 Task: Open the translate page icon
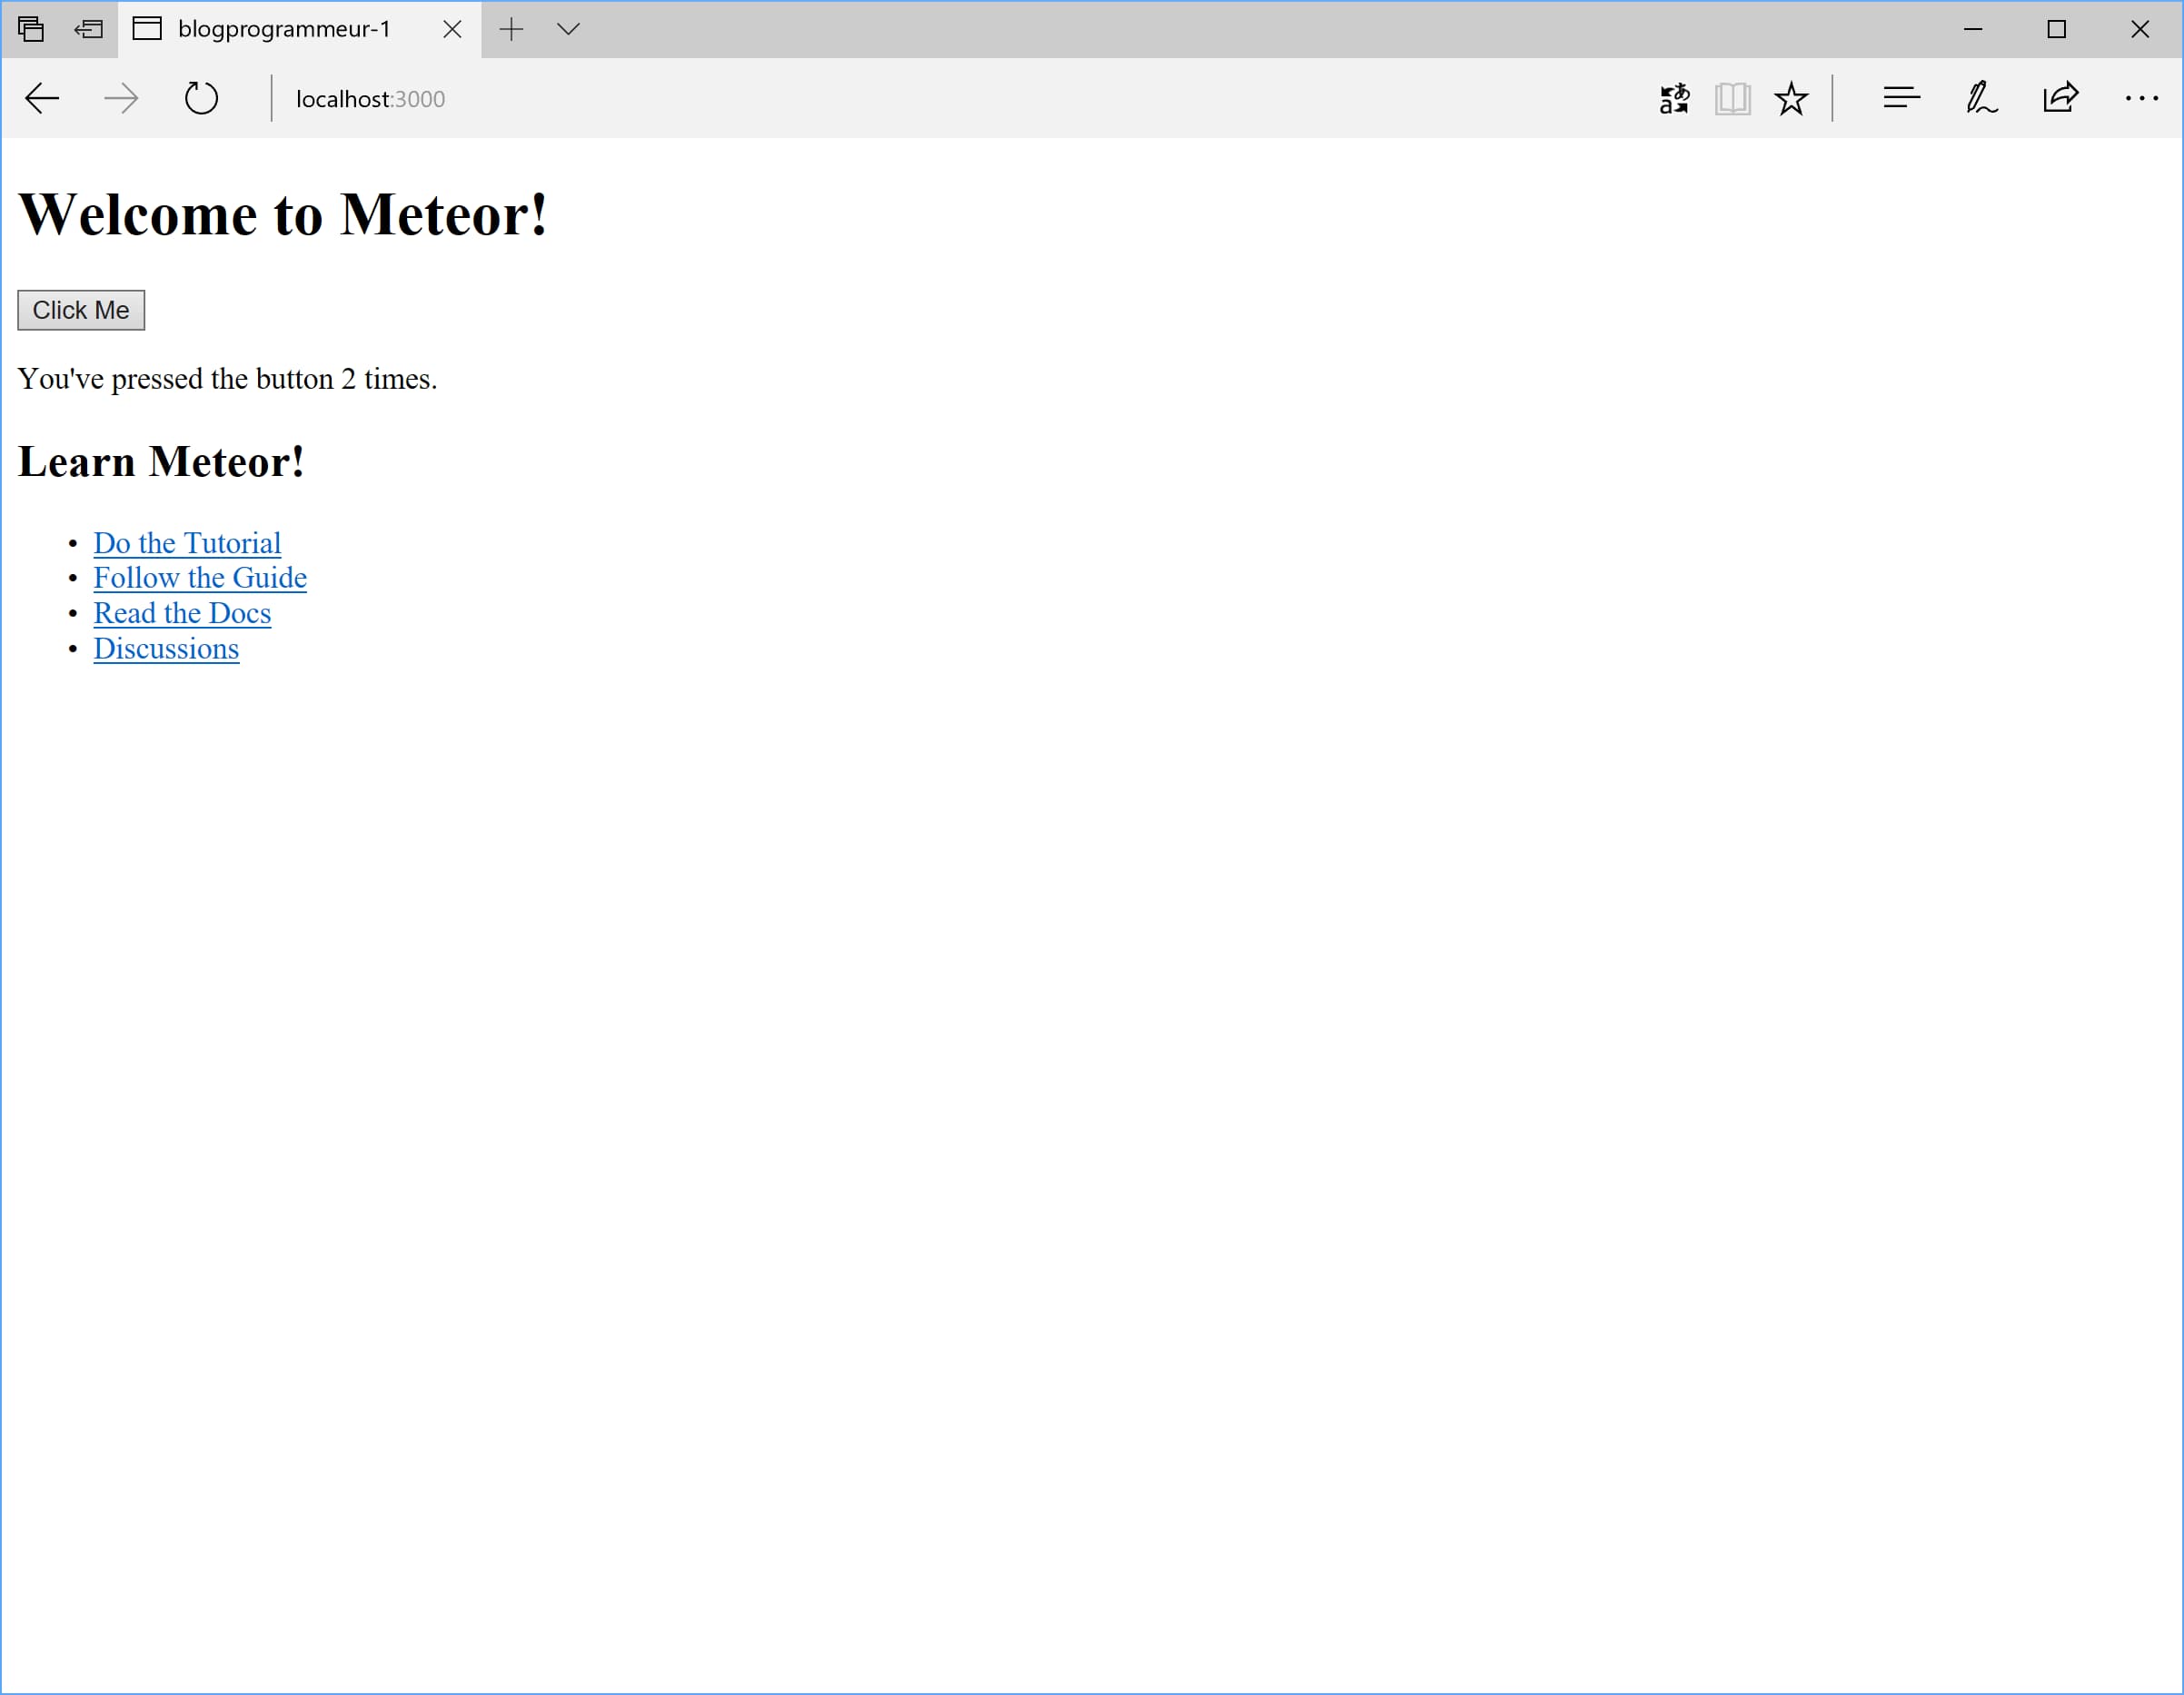coord(1674,98)
